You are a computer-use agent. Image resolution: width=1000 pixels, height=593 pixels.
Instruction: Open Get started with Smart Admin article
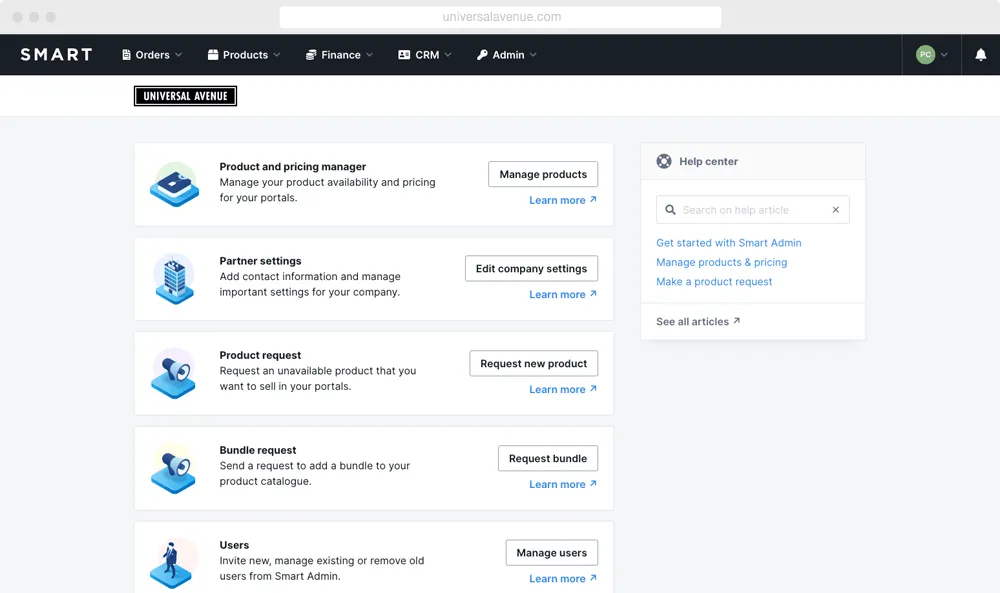coord(728,243)
